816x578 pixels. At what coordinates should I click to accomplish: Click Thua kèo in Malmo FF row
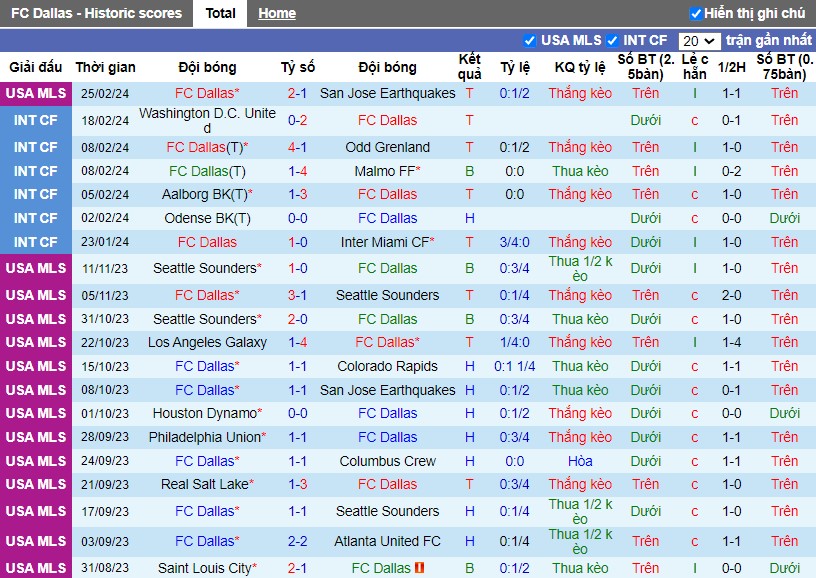(x=580, y=171)
